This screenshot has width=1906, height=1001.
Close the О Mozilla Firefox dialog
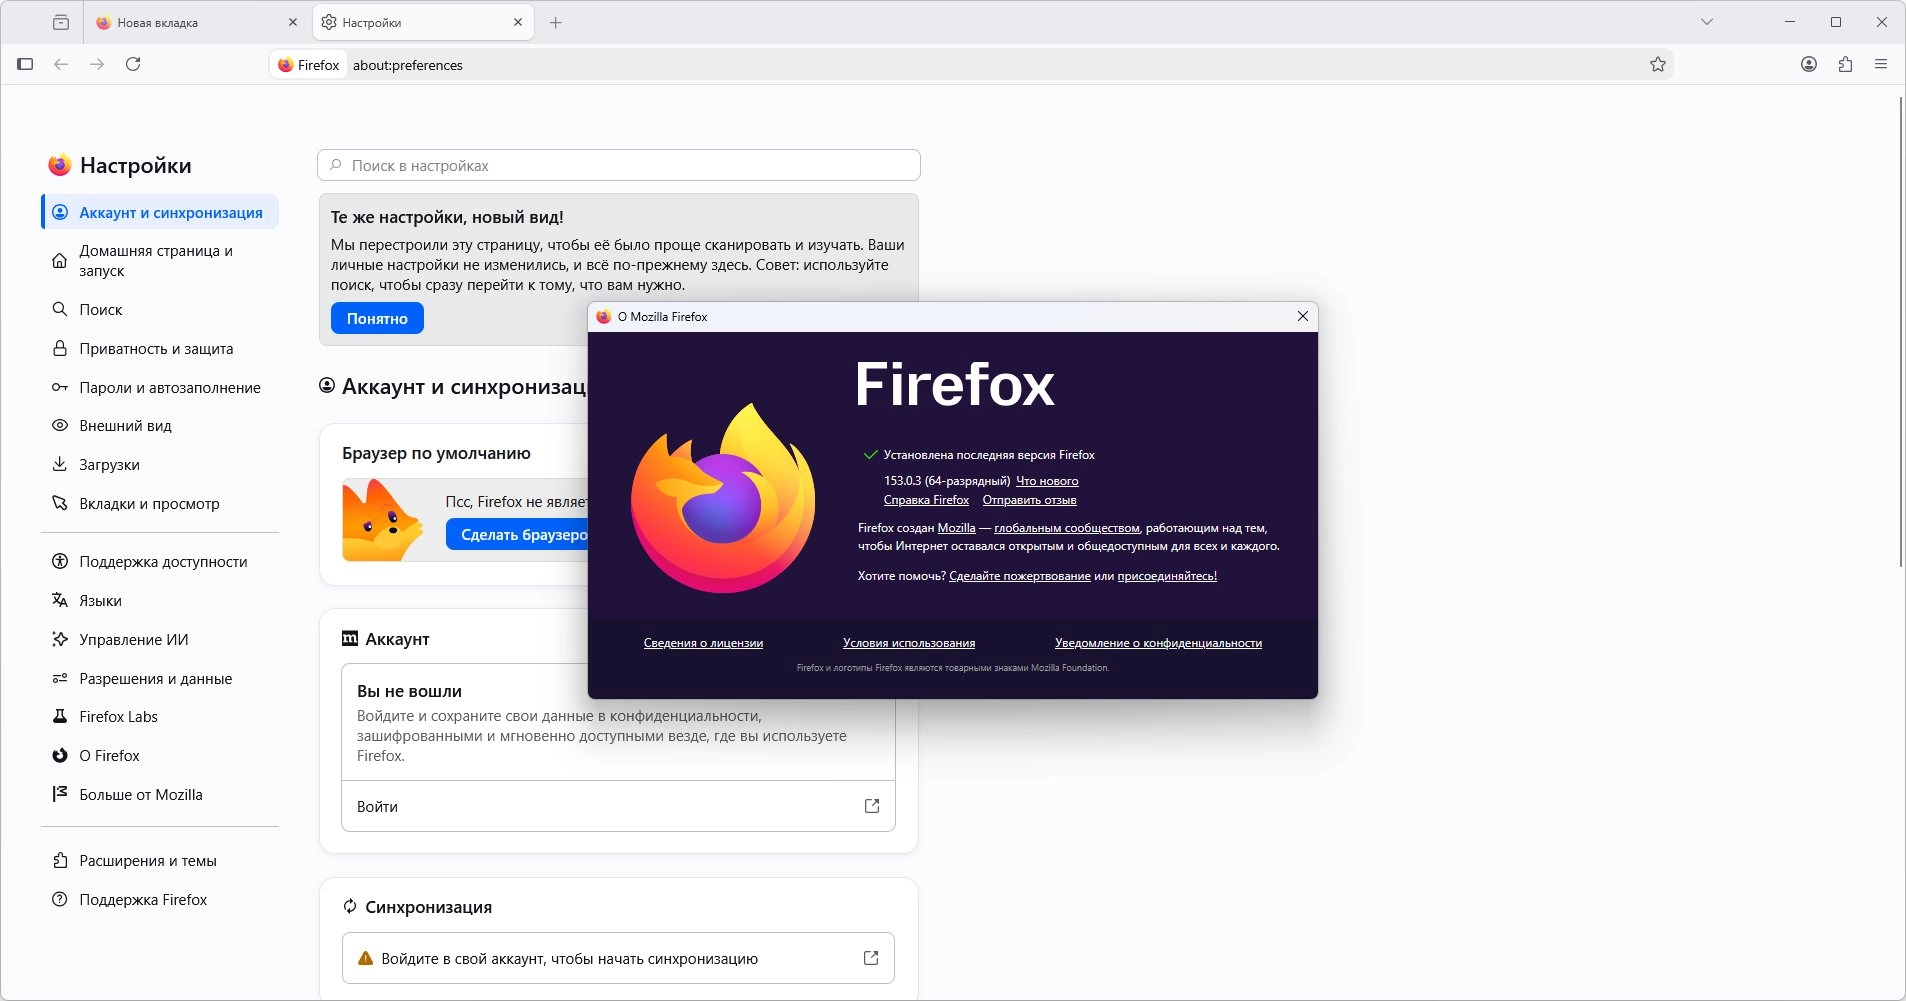[1302, 316]
